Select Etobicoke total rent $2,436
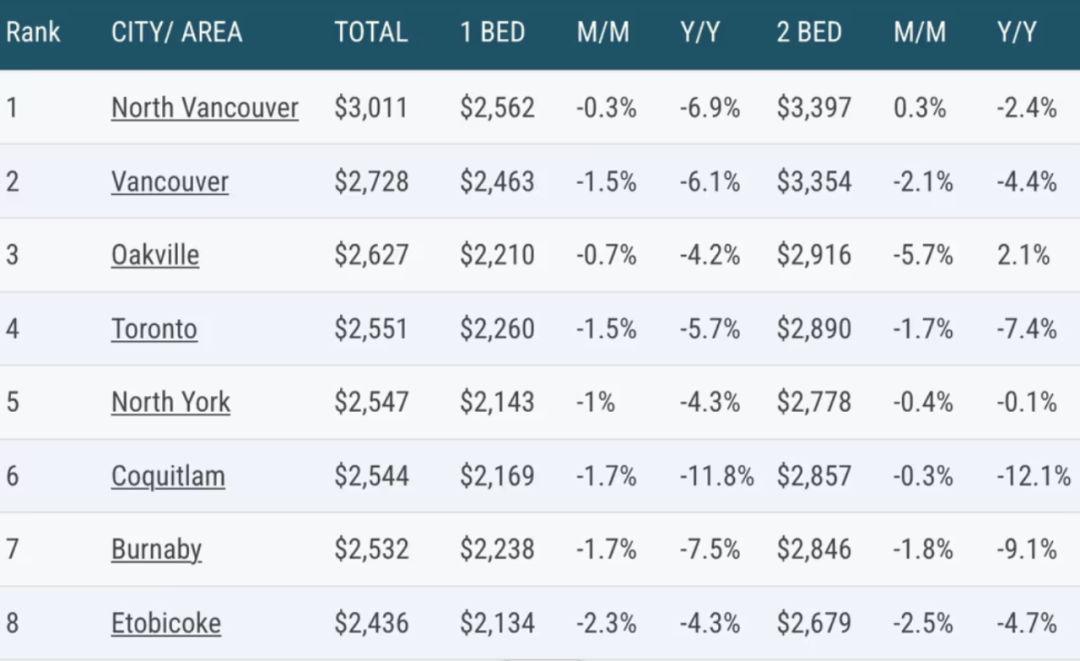Screen dimensions: 1080x661 coord(371,623)
